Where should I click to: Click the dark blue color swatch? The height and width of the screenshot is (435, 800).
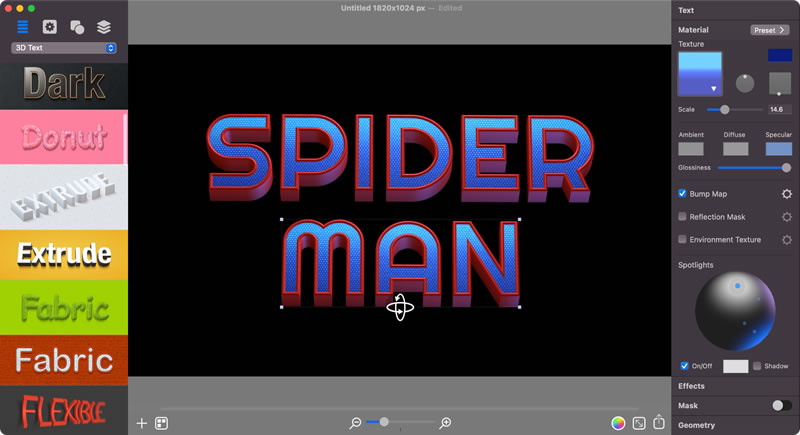click(x=780, y=55)
